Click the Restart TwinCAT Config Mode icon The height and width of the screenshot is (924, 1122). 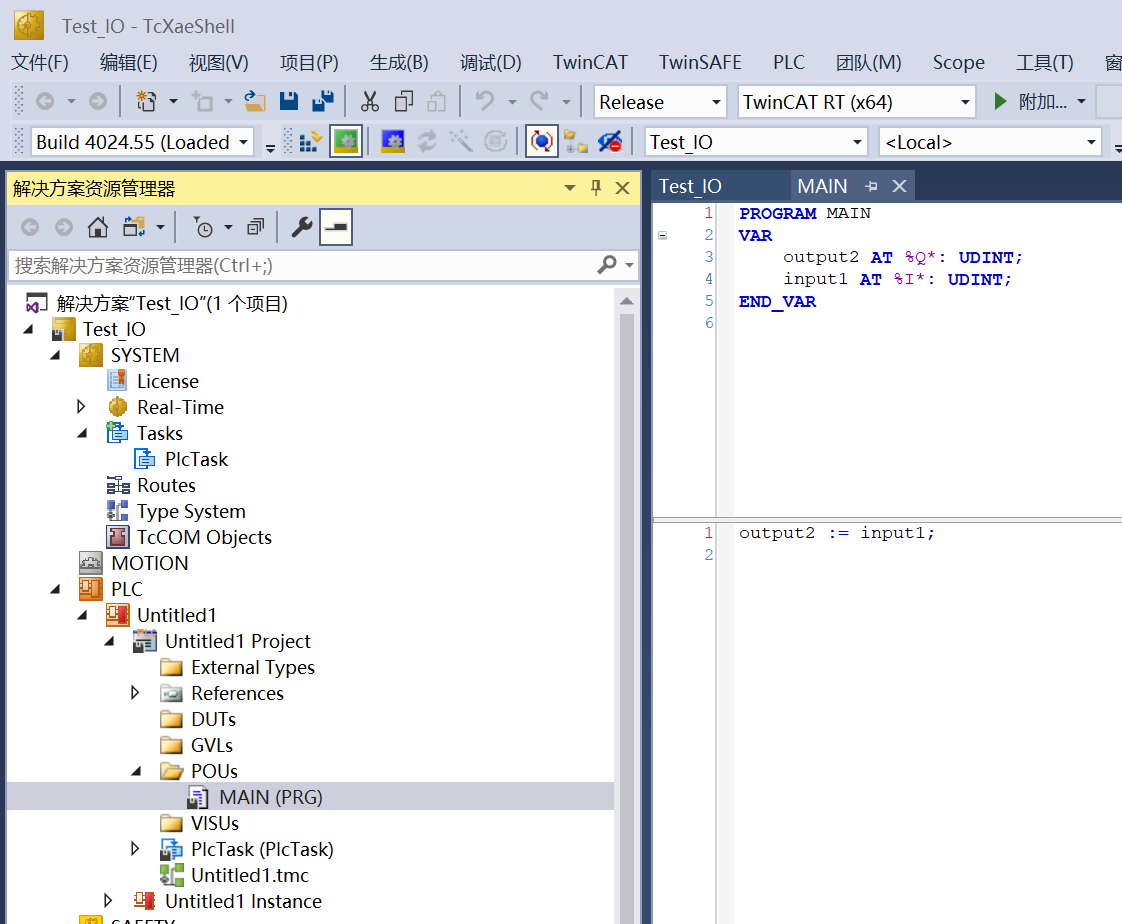pyautogui.click(x=393, y=142)
